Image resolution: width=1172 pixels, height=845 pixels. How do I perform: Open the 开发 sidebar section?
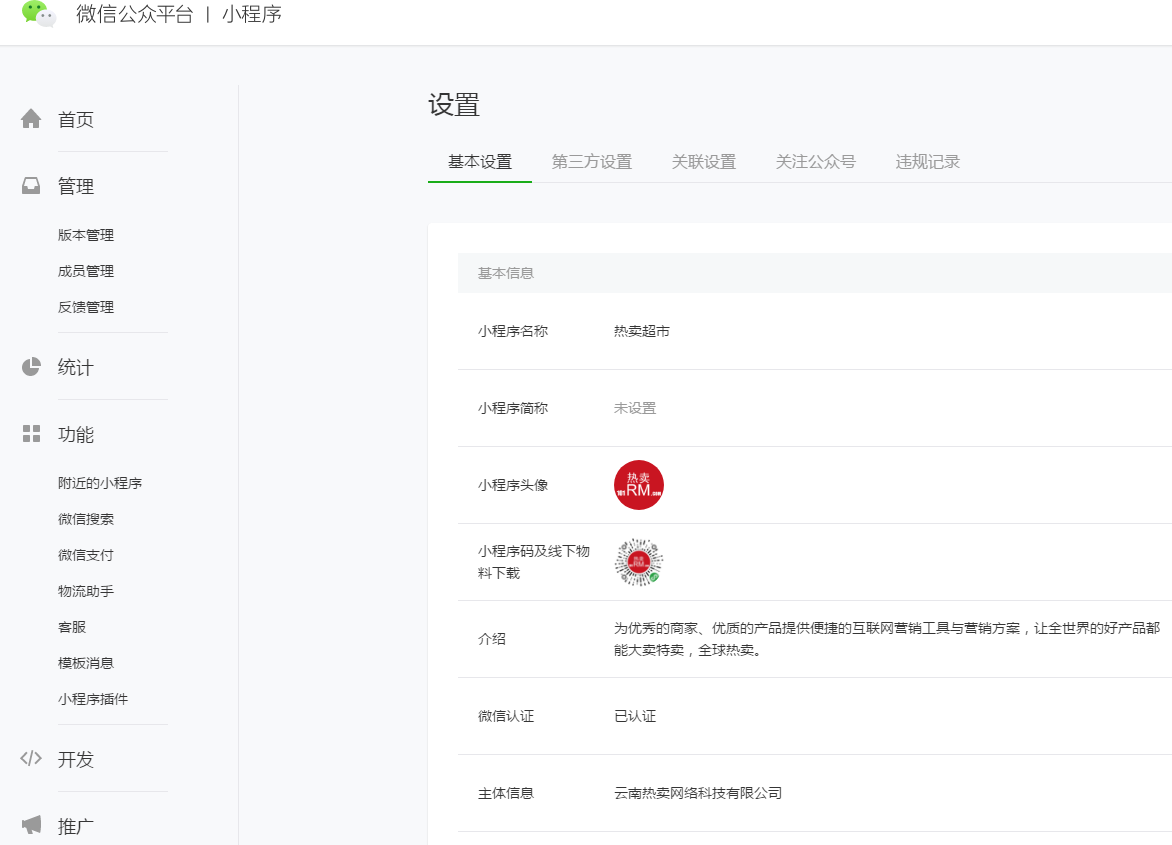pyautogui.click(x=75, y=759)
